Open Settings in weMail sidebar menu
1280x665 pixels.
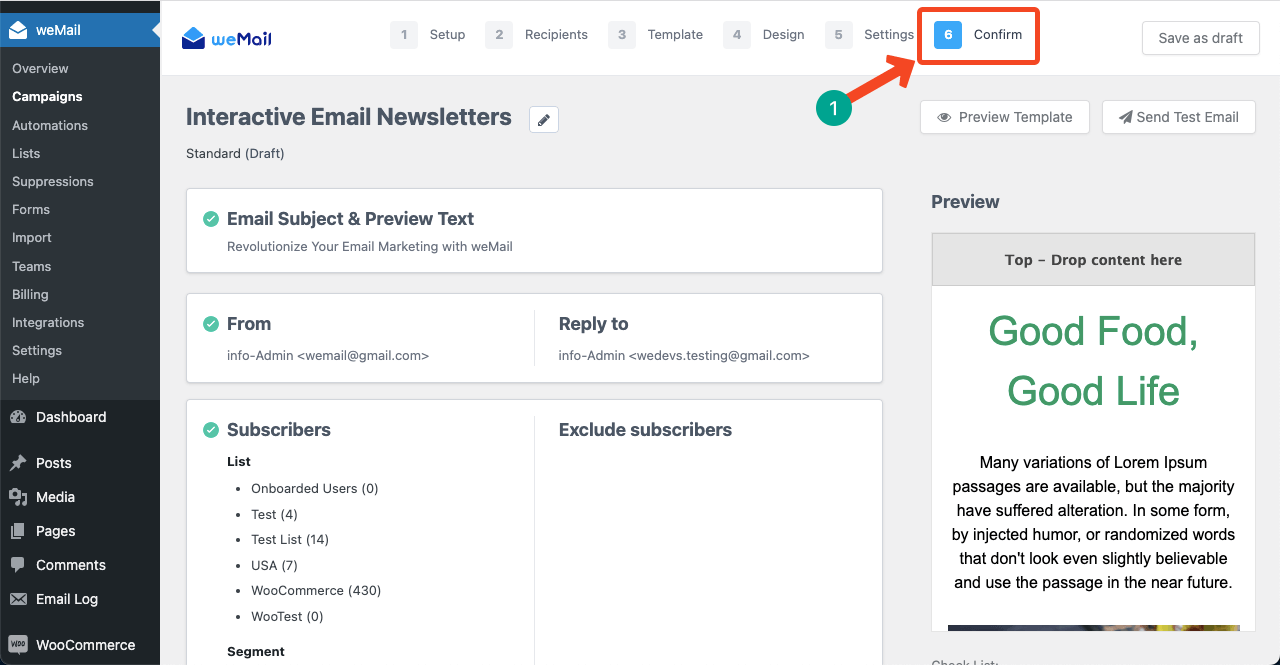37,350
